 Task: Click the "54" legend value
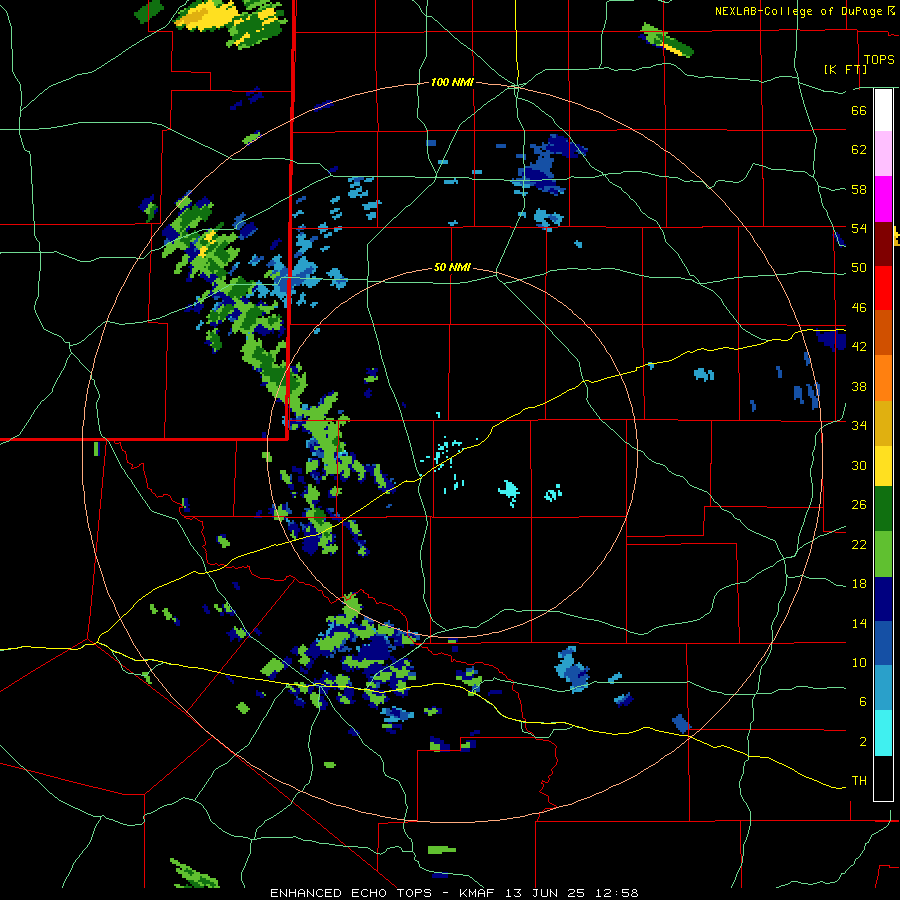[859, 228]
